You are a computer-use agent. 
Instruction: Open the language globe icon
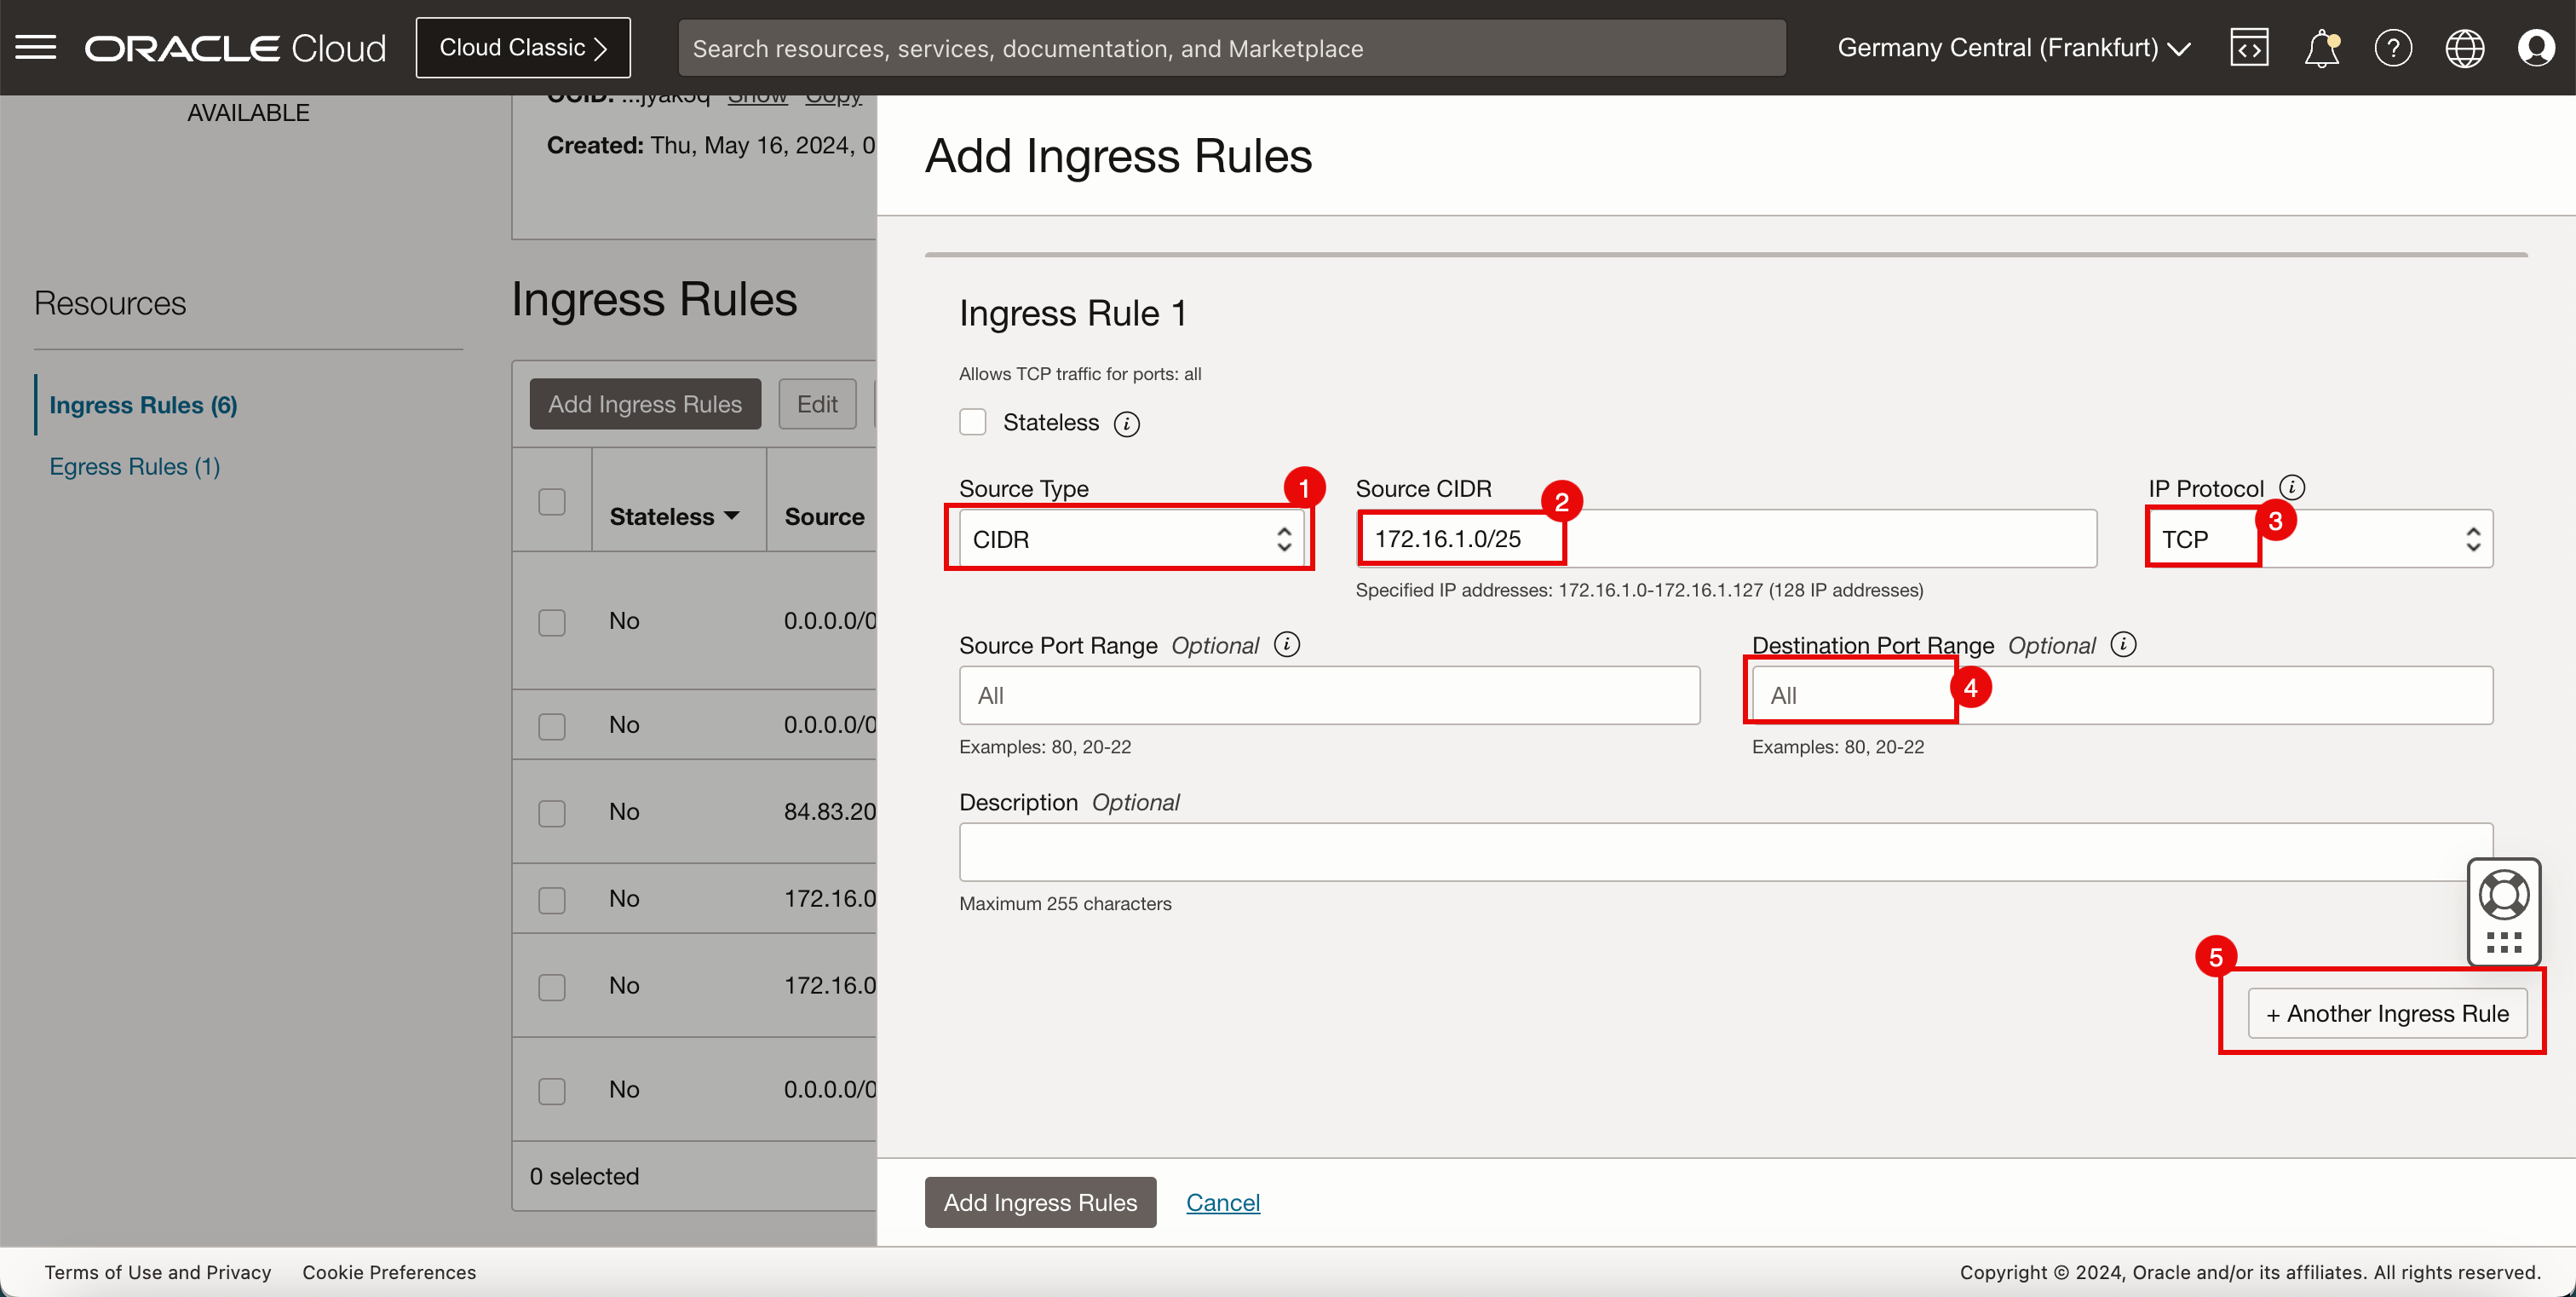click(2464, 47)
